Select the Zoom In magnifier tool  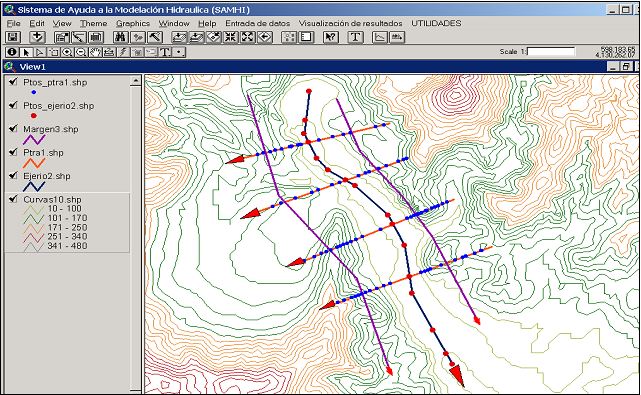(67, 52)
